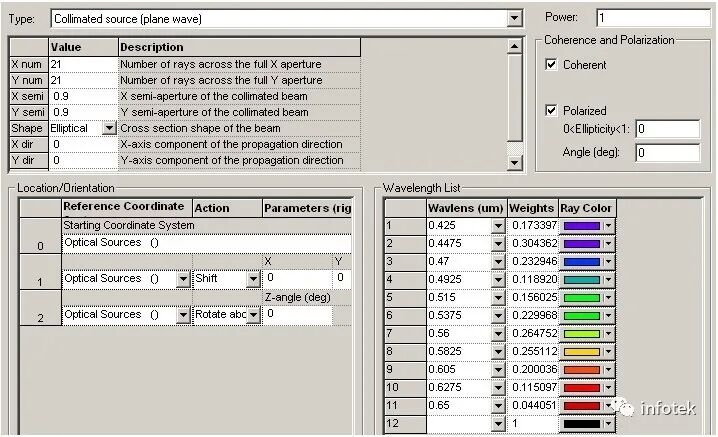Click the Weights column header
The width and height of the screenshot is (718, 437).
(532, 208)
